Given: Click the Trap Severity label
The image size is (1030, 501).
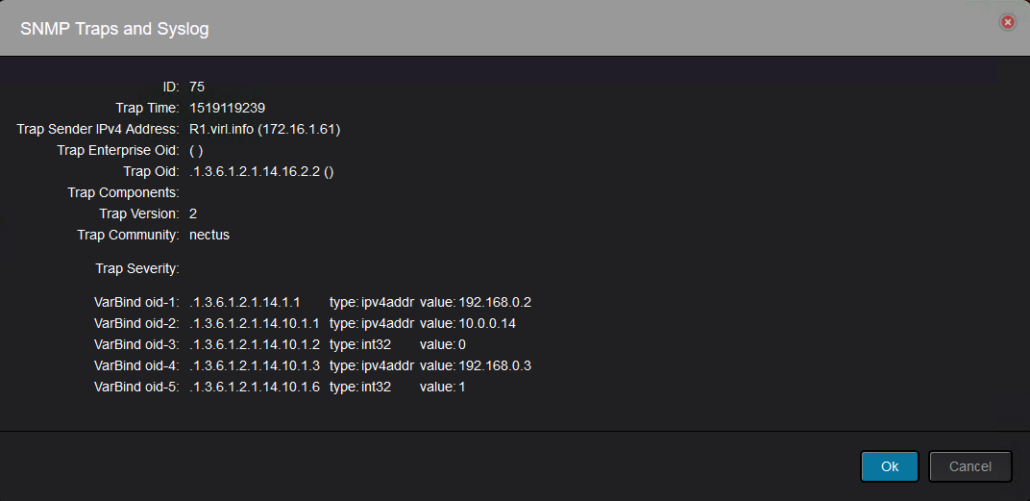Looking at the screenshot, I should pyautogui.click(x=136, y=269).
